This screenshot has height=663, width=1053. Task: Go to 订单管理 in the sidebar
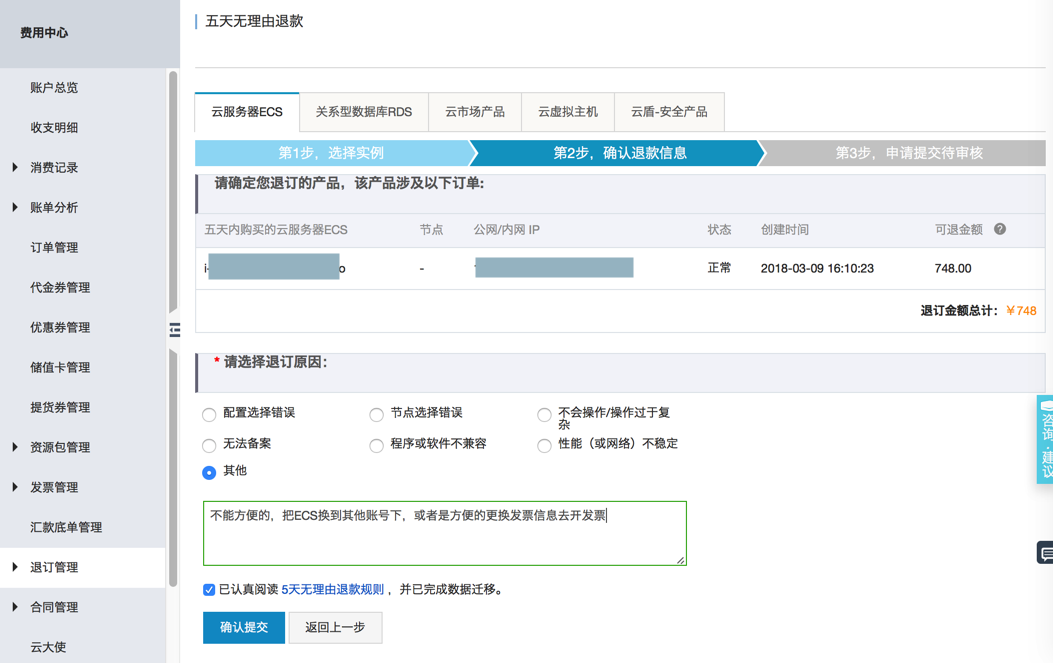(54, 247)
